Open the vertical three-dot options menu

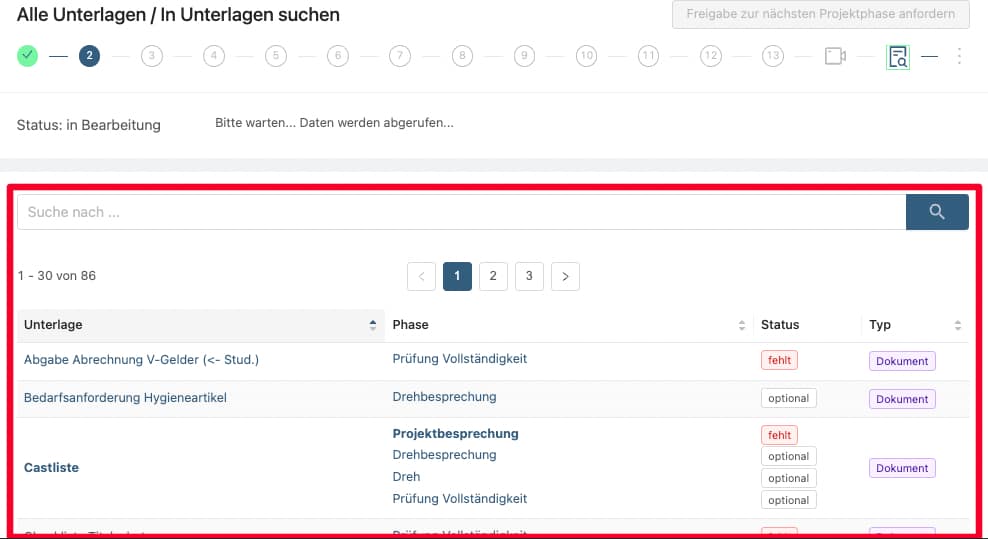click(x=959, y=56)
